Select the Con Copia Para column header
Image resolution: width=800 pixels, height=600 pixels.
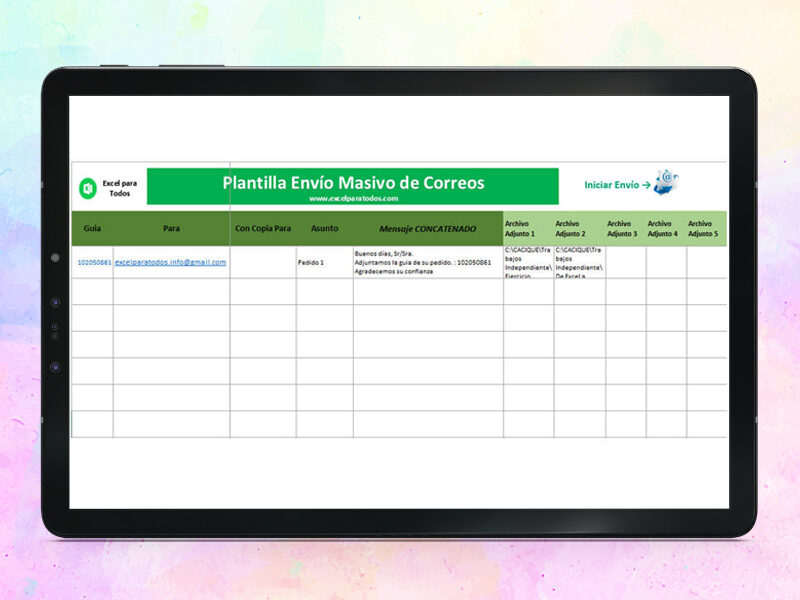[x=263, y=228]
